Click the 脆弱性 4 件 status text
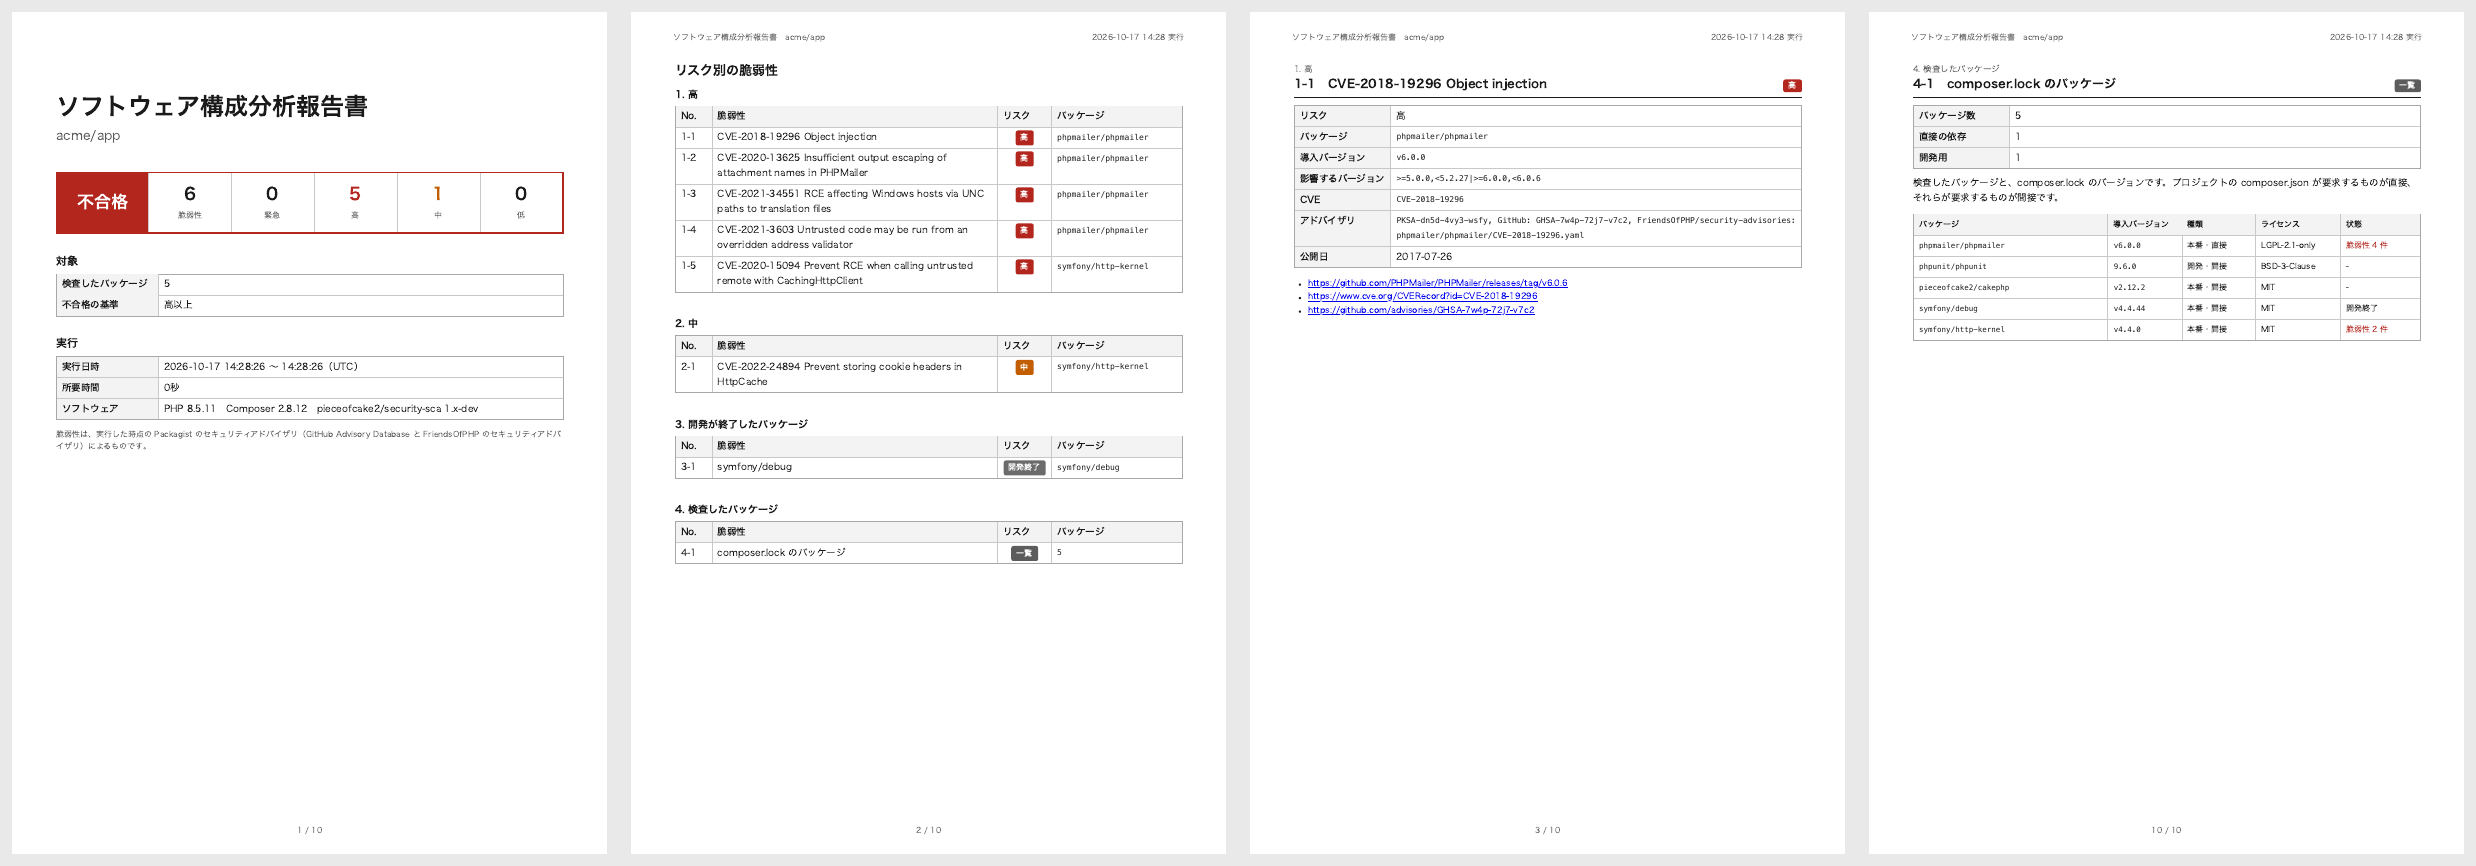2476x866 pixels. pyautogui.click(x=2367, y=245)
